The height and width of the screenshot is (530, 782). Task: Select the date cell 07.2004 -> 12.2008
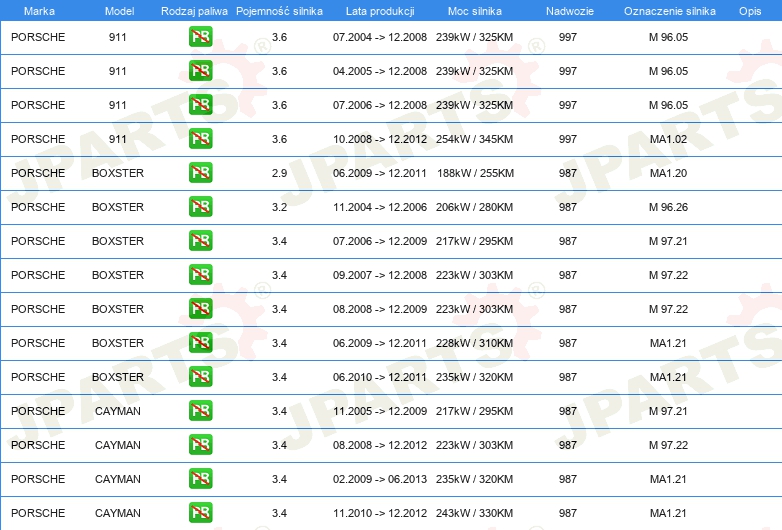(x=380, y=37)
